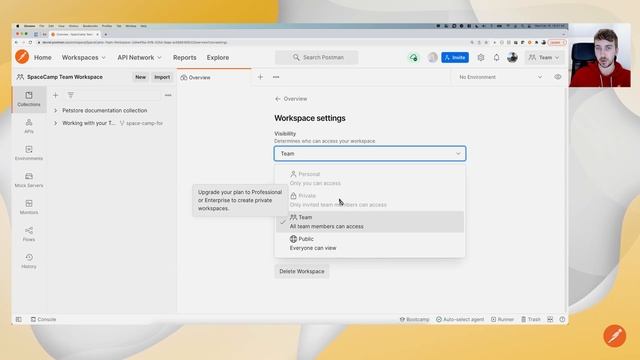The image size is (640, 360).
Task: Go back to Overview link
Action: [291, 99]
